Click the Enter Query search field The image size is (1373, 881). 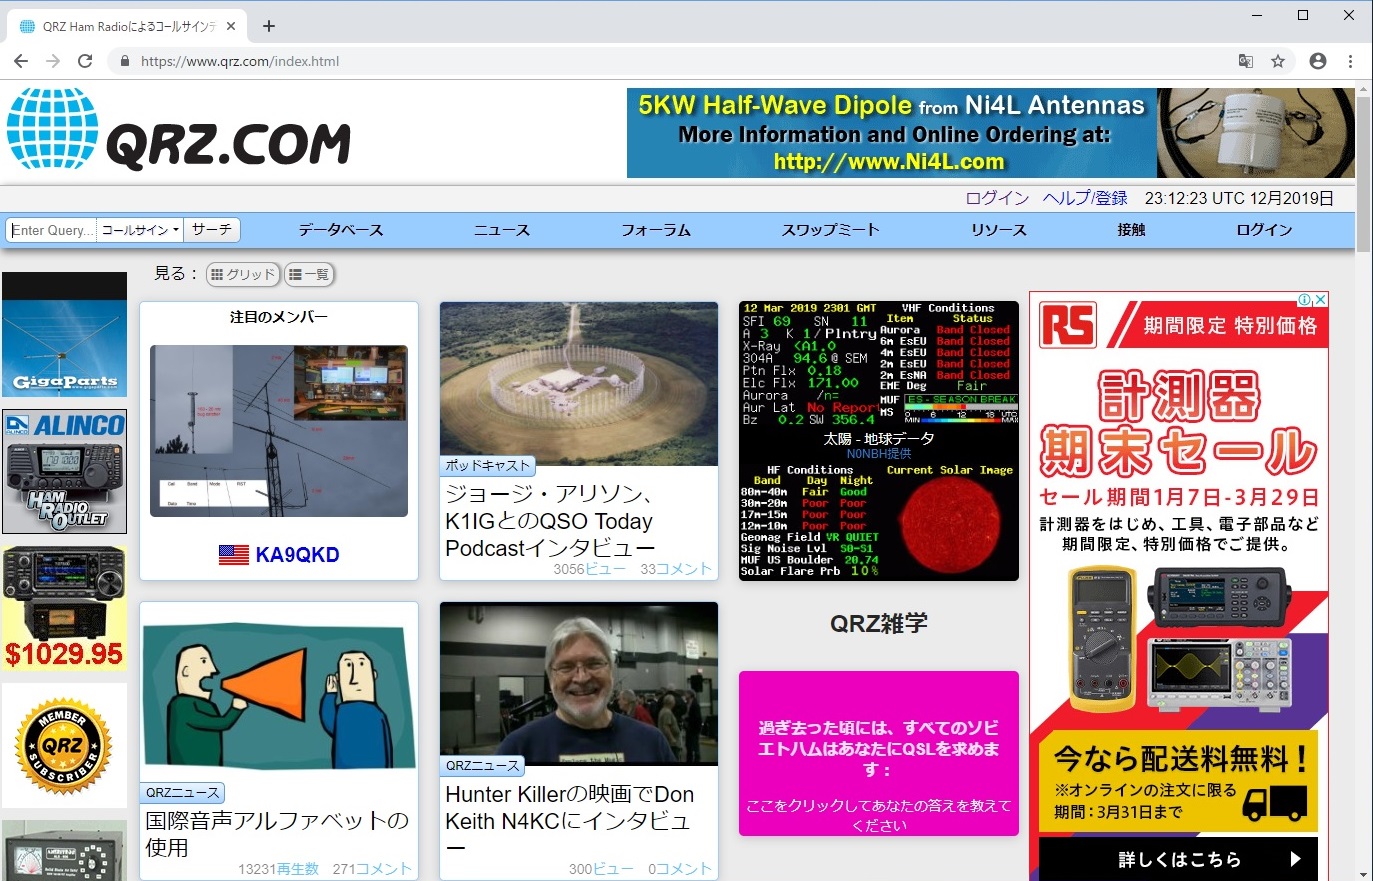pyautogui.click(x=50, y=230)
